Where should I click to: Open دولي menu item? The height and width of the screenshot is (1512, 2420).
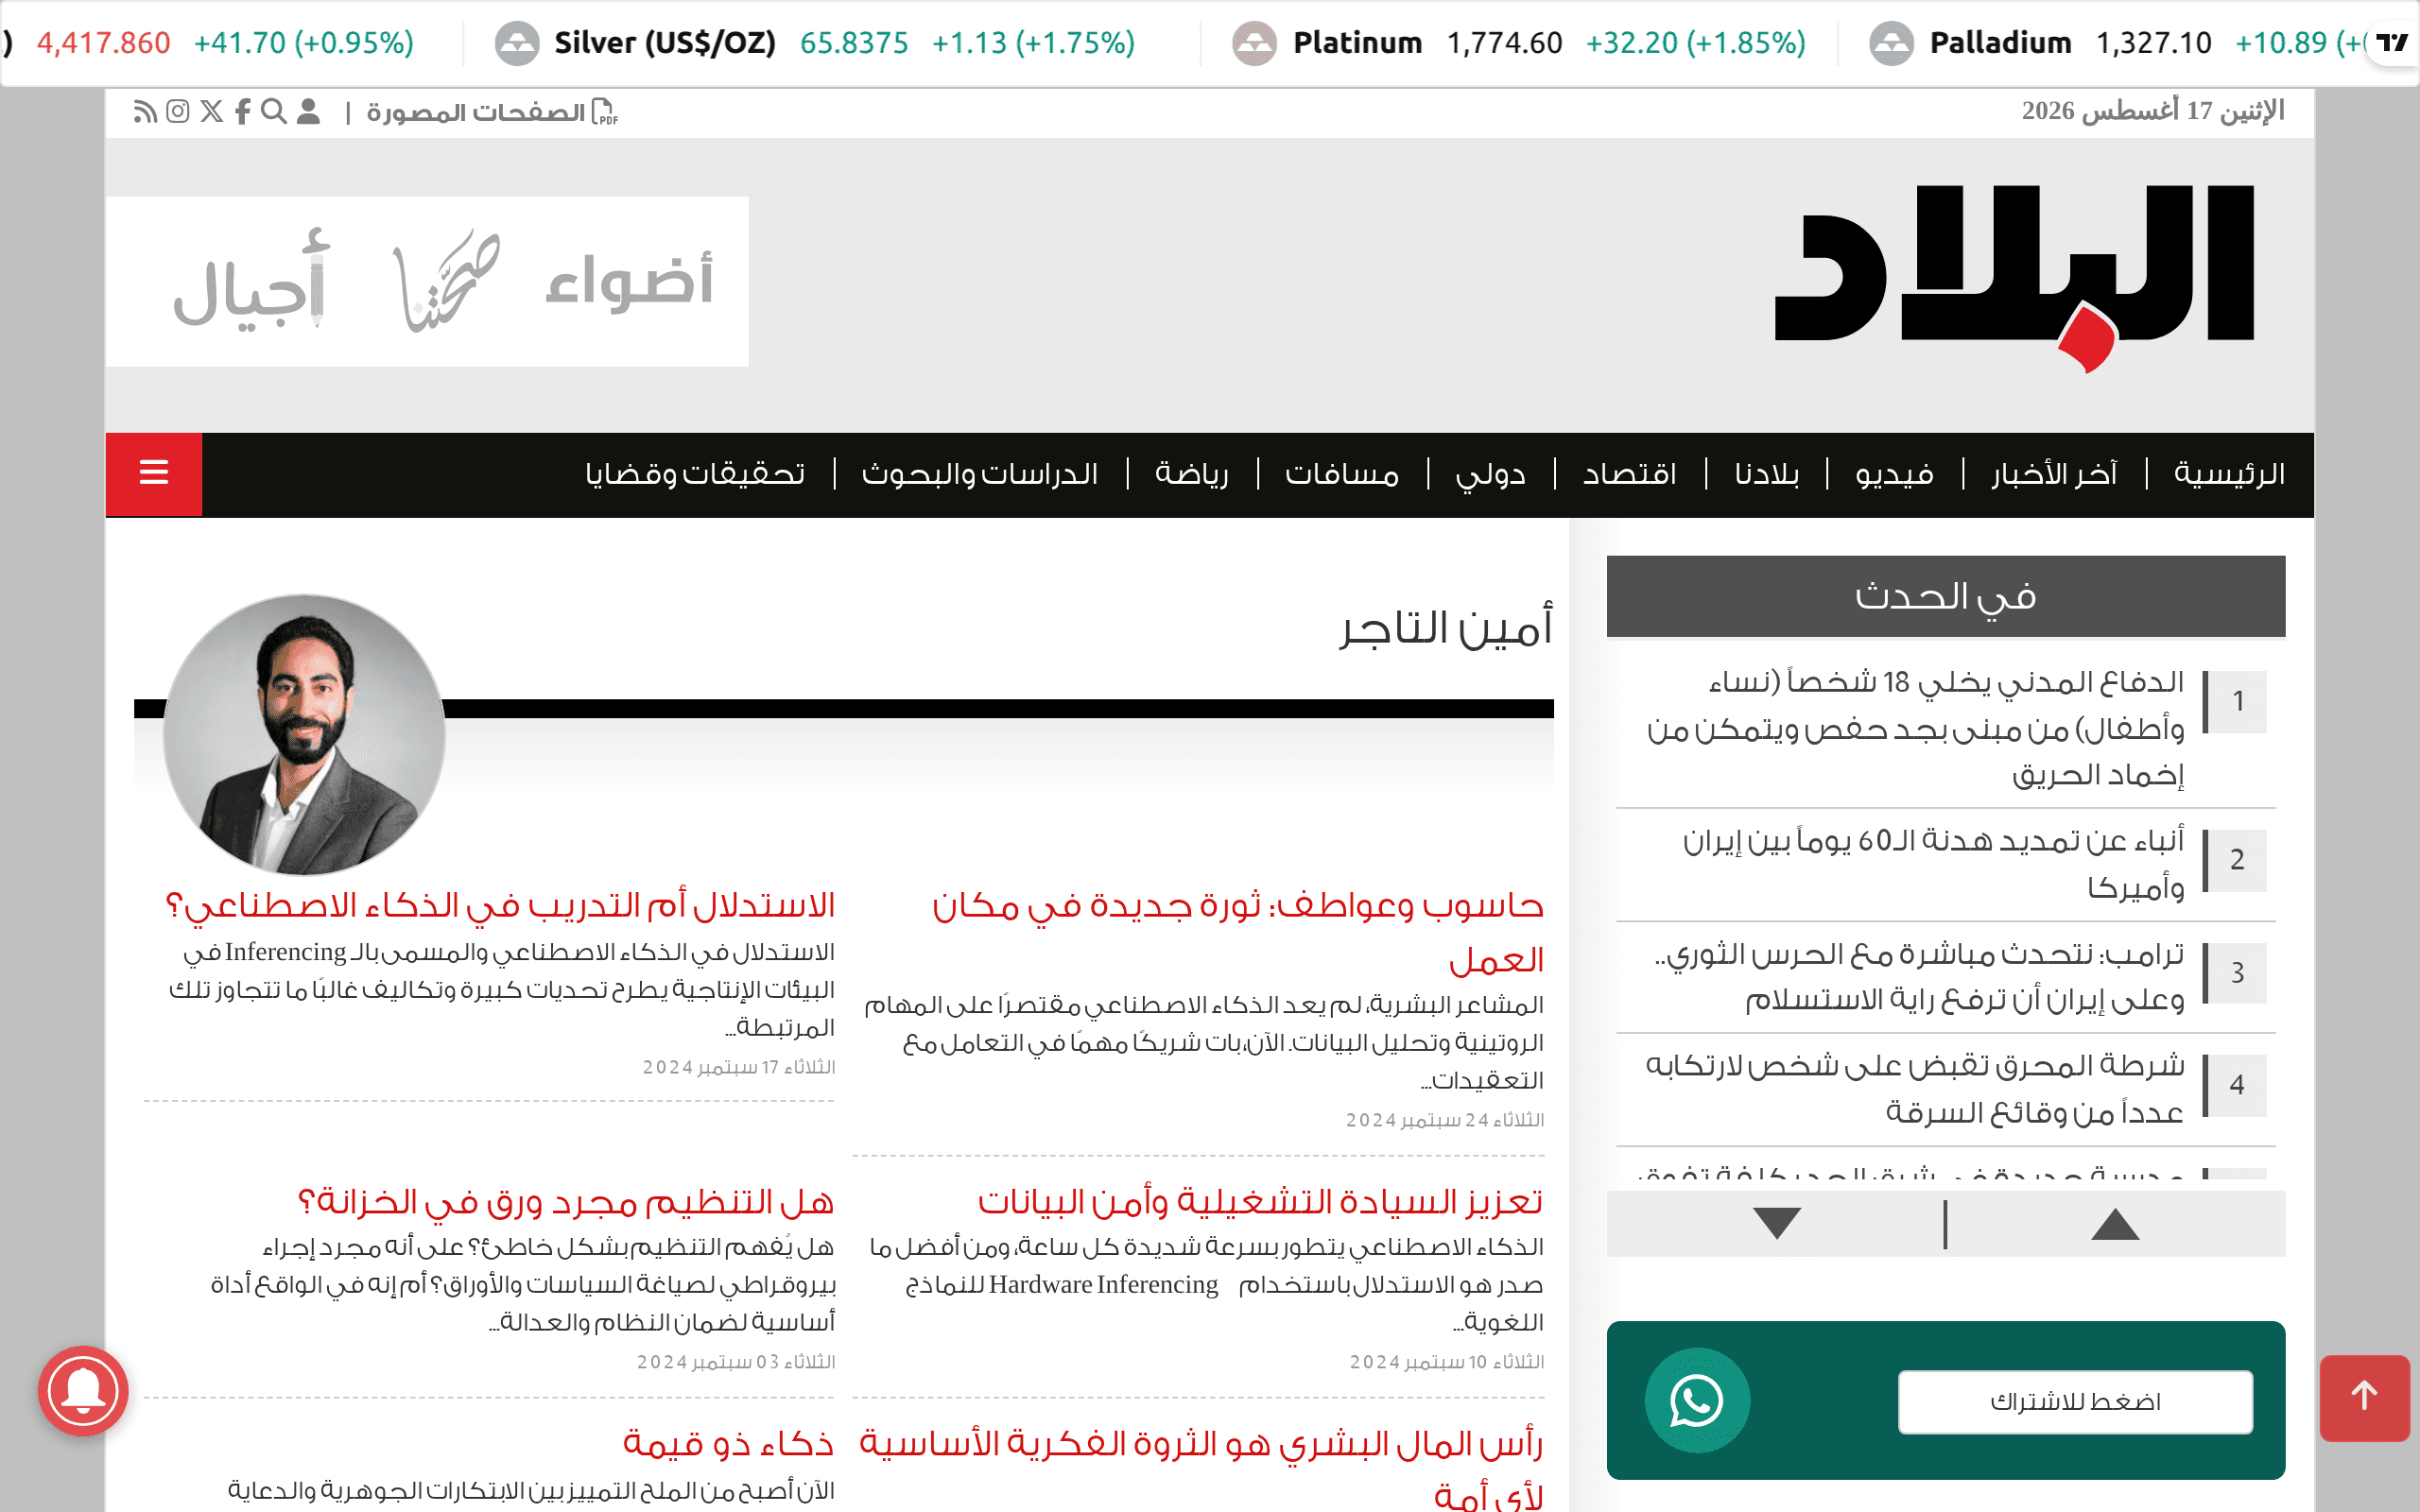click(x=1490, y=474)
